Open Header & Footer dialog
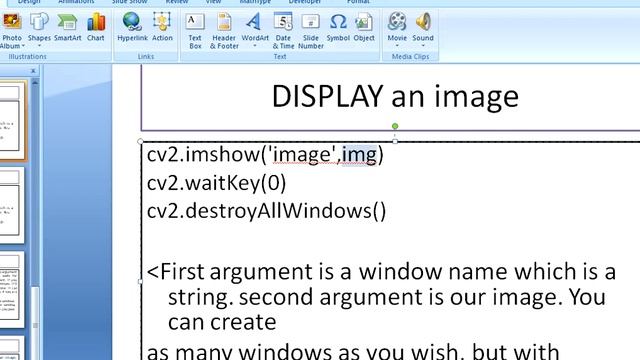The height and width of the screenshot is (360, 640). (224, 31)
